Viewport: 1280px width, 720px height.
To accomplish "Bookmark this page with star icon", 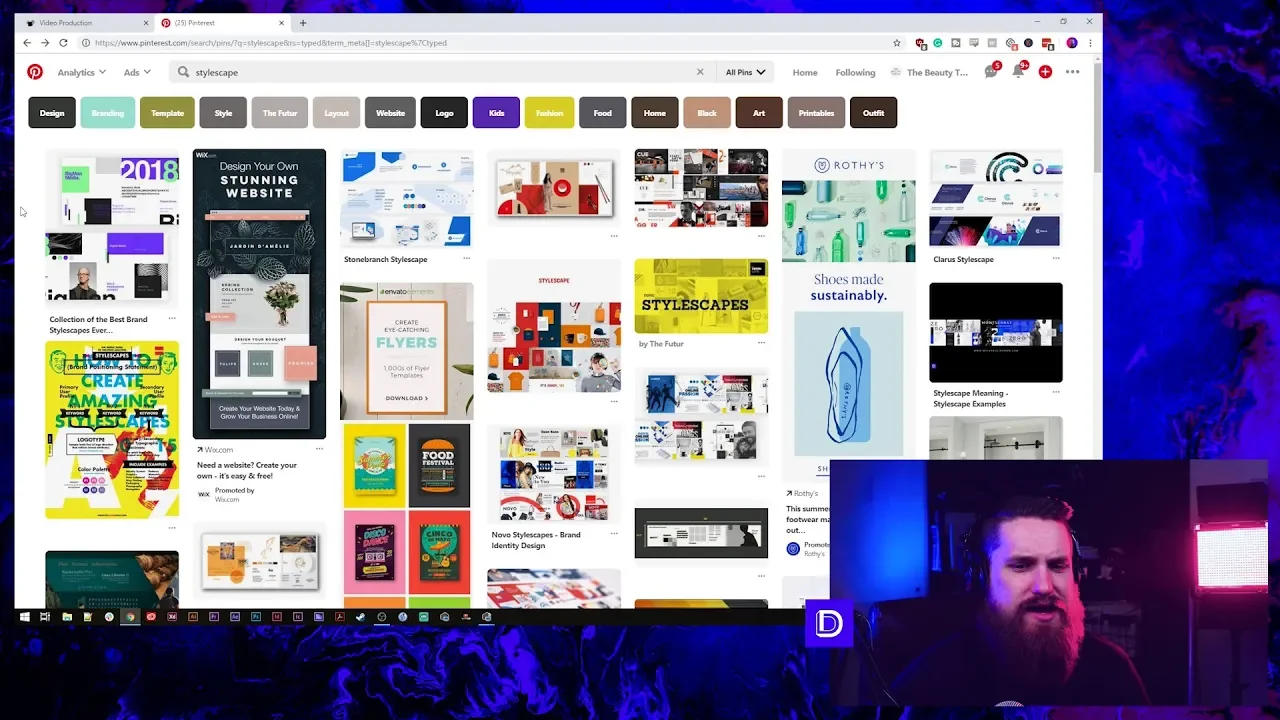I will [x=896, y=43].
